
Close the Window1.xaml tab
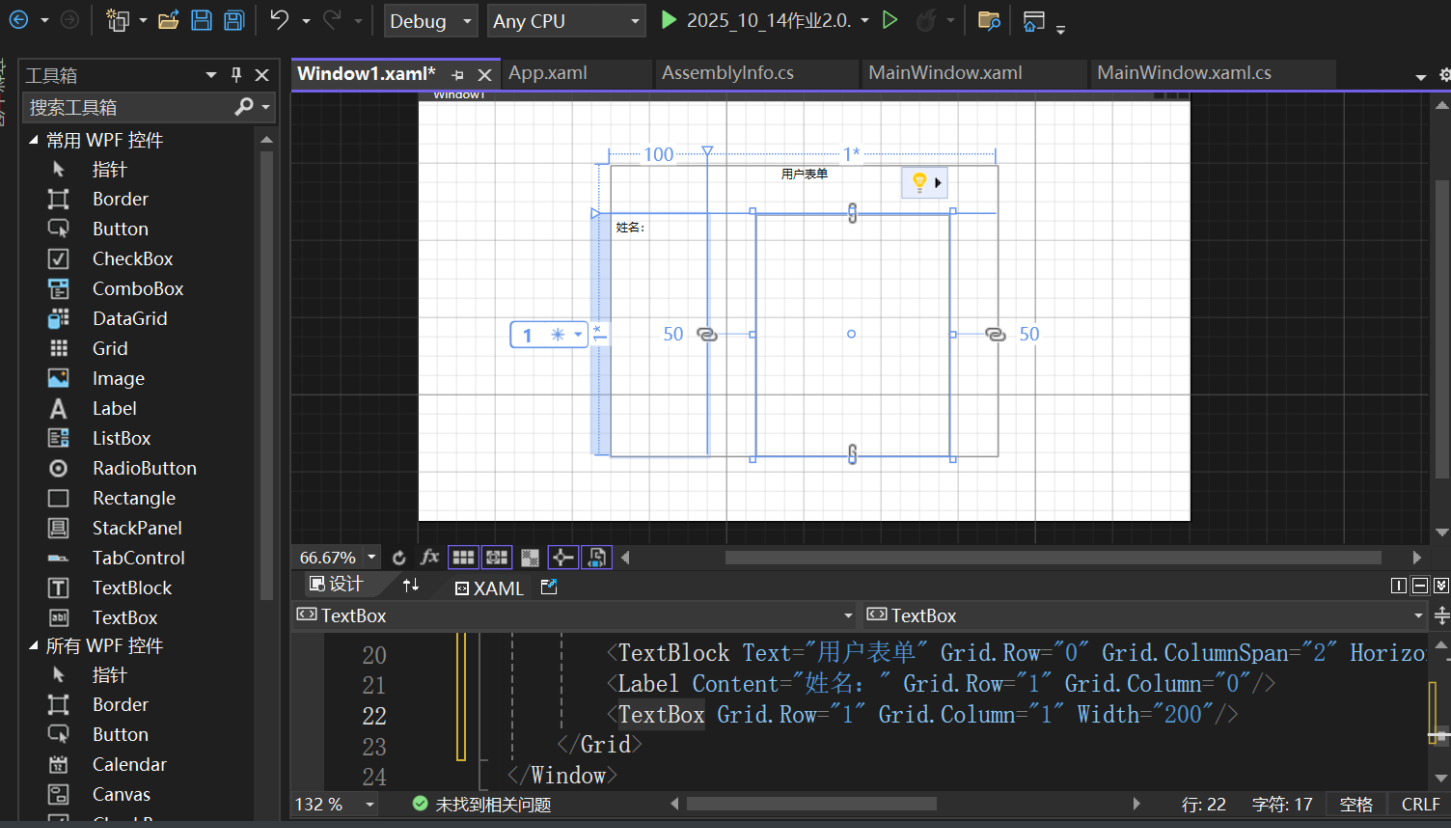[x=484, y=74]
